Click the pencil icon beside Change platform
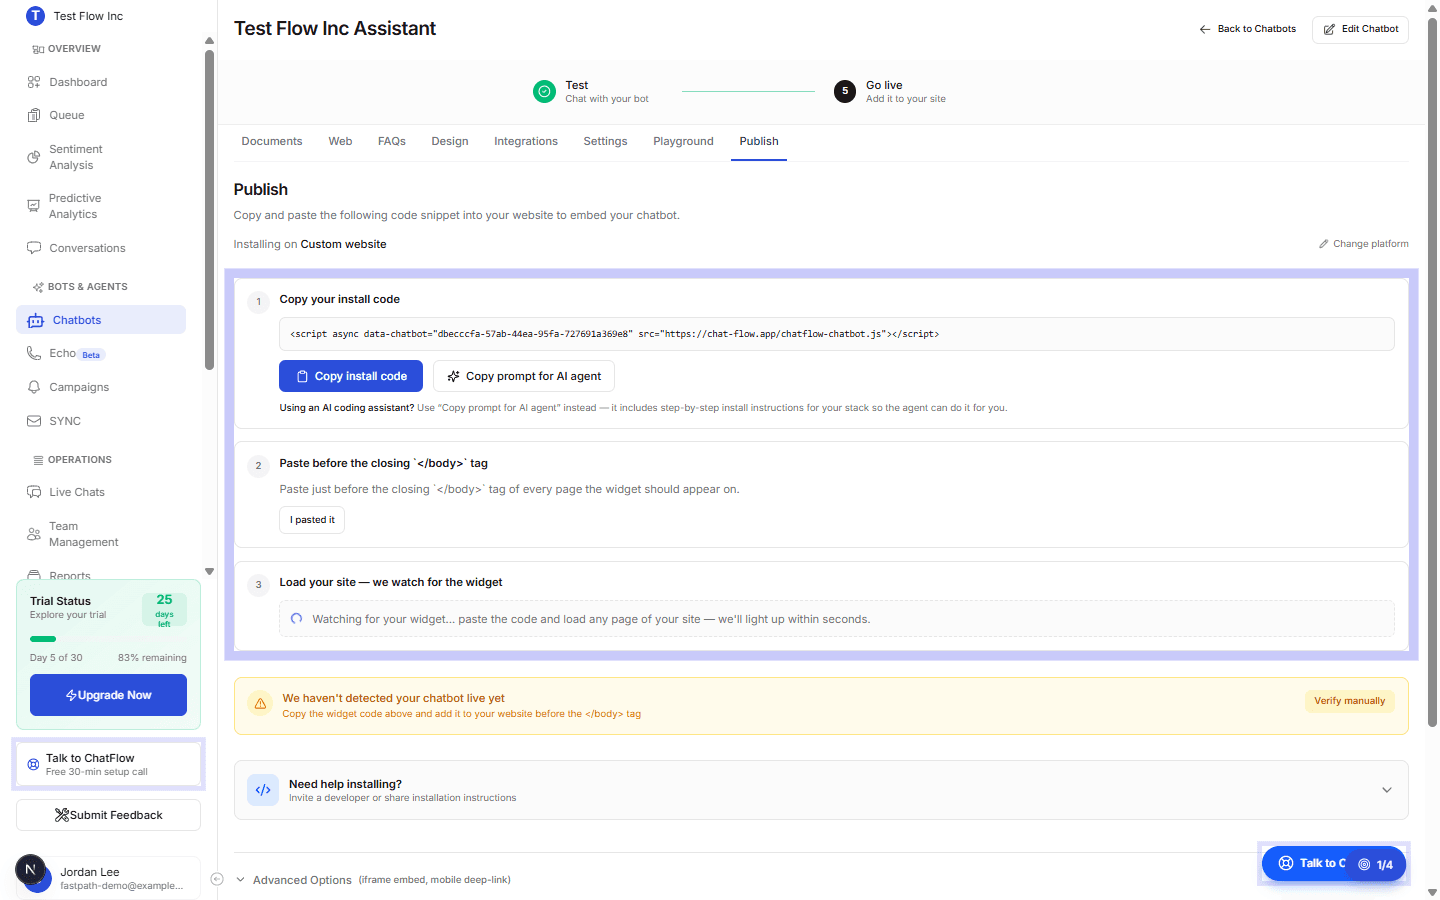 tap(1324, 244)
